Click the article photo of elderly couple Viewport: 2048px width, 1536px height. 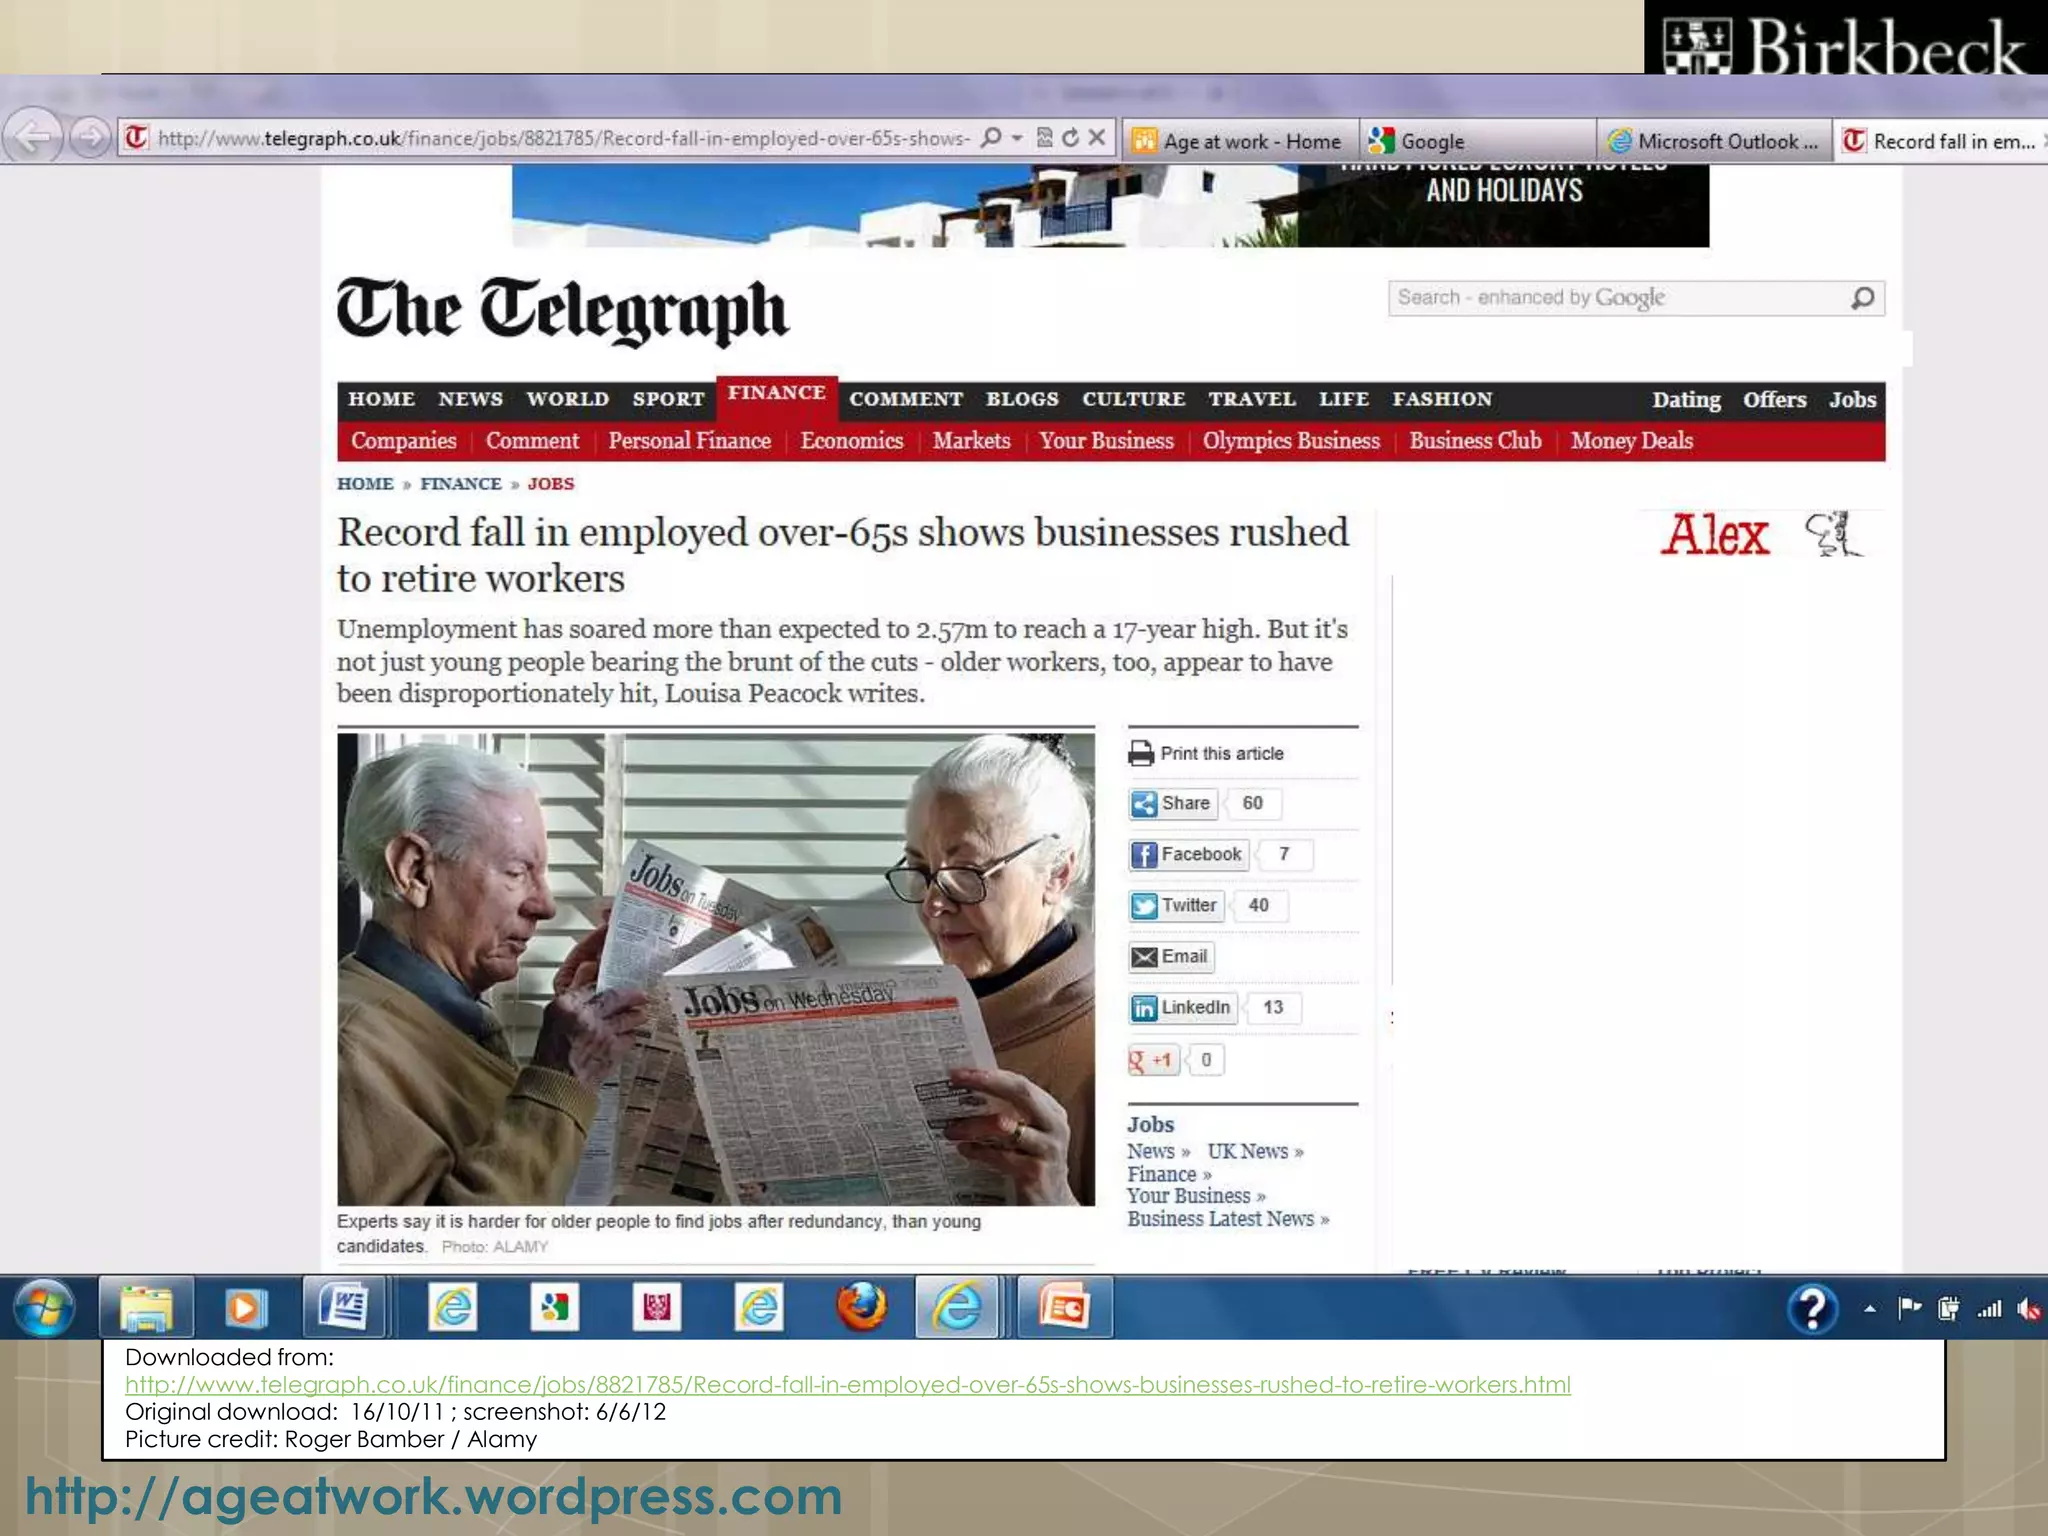point(716,969)
